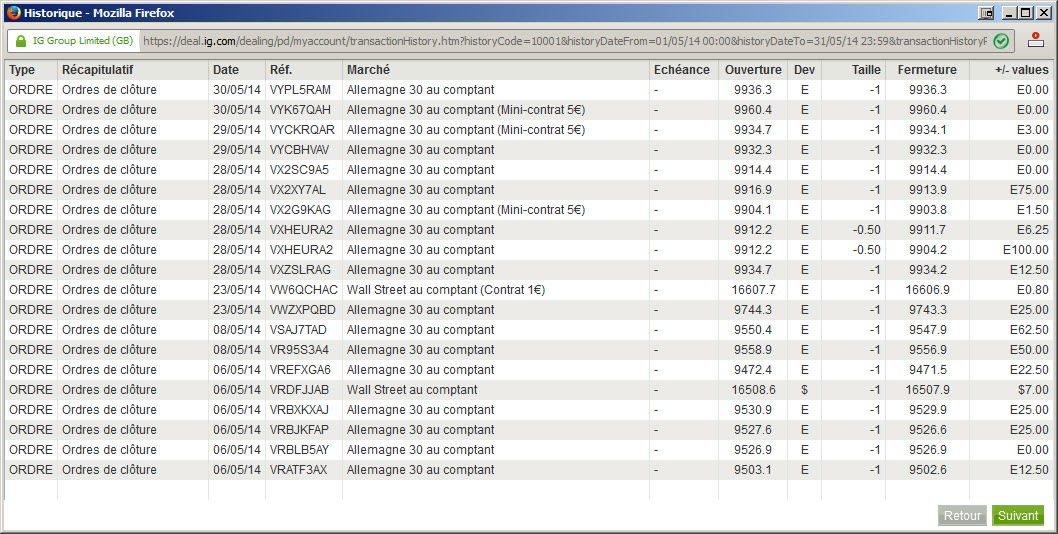This screenshot has height=534, width=1058.
Task: Select reference VRBXKXAJ
Action: pos(300,410)
